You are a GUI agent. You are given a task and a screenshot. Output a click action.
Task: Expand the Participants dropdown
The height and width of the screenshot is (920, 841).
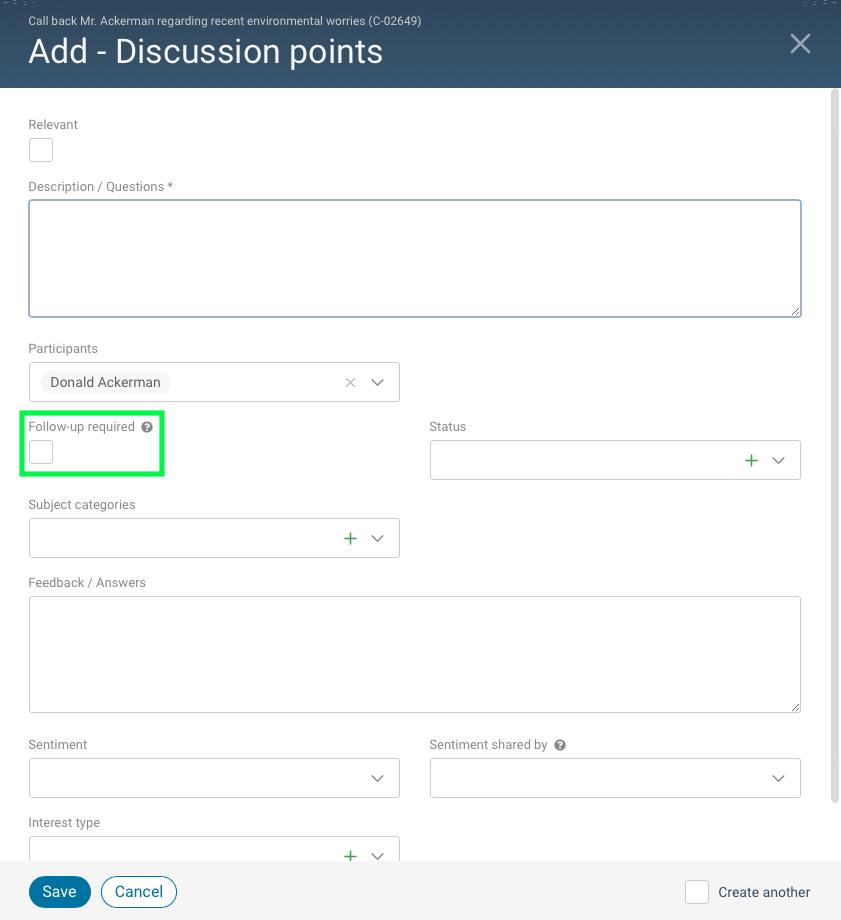point(378,382)
